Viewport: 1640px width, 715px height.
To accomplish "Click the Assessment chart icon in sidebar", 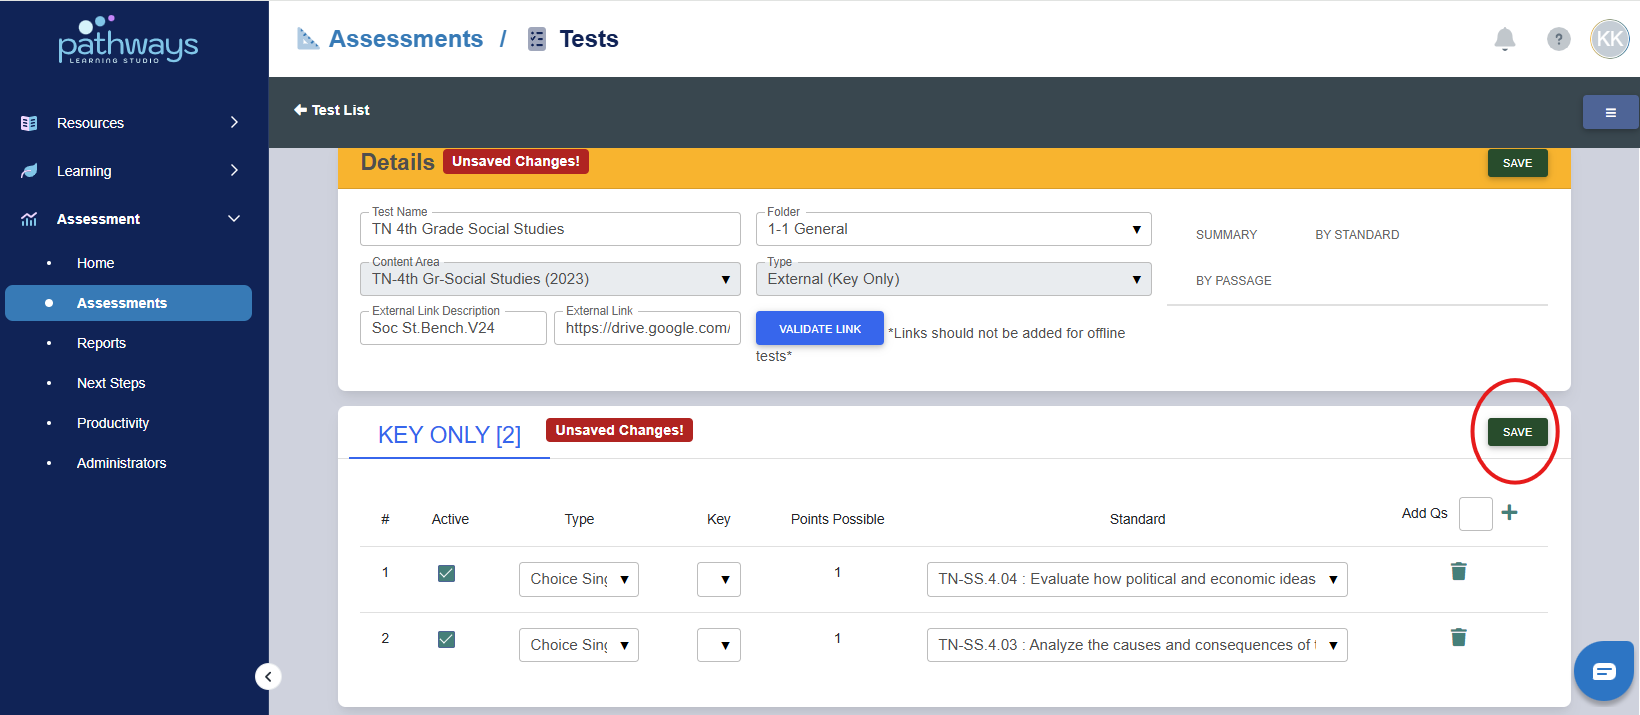I will click(29, 219).
